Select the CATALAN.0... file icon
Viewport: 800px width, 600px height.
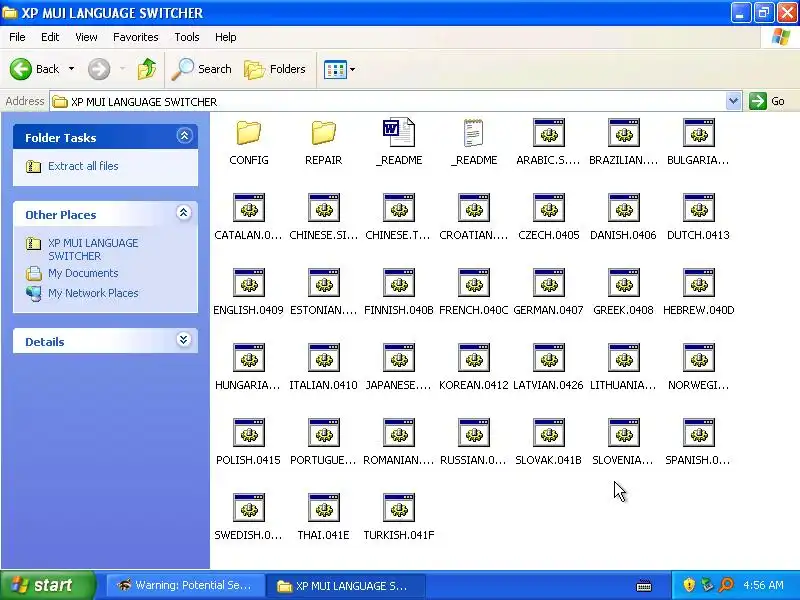(248, 208)
